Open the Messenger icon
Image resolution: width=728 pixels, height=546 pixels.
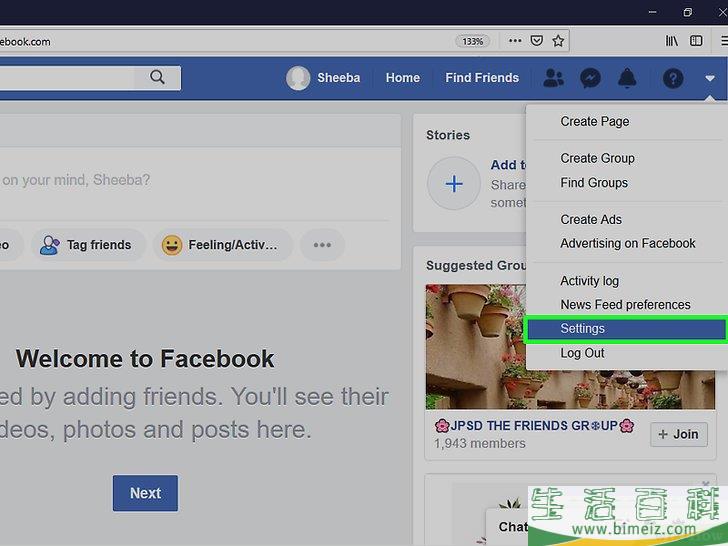pos(590,78)
